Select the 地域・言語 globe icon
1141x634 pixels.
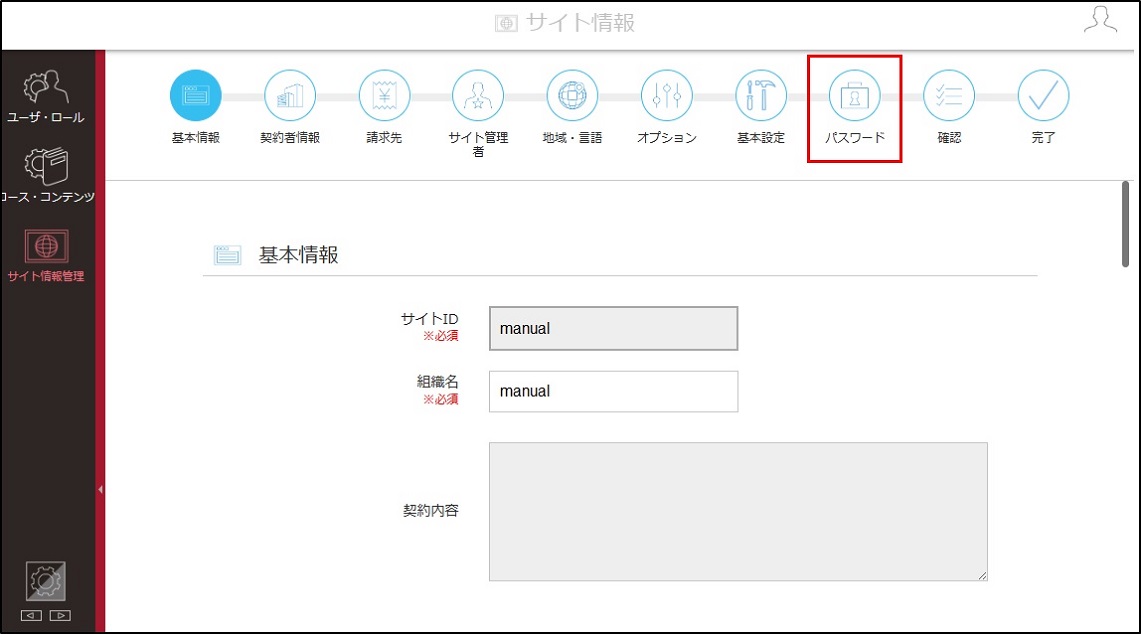pos(573,95)
